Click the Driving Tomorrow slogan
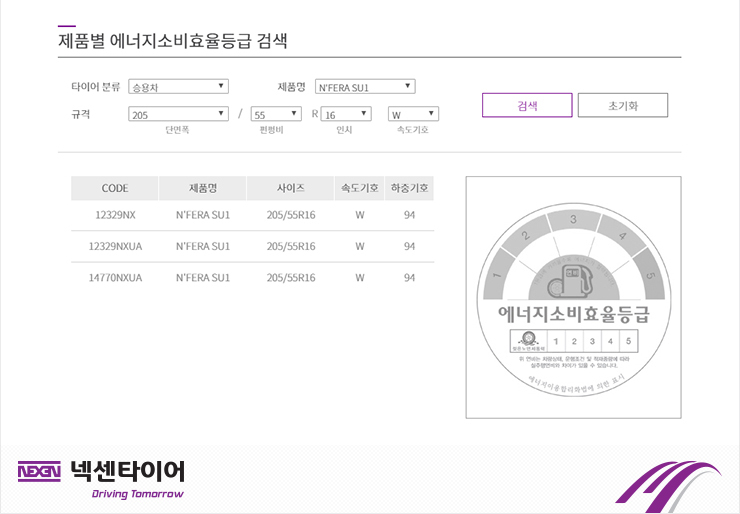Image resolution: width=740 pixels, height=514 pixels. coord(137,494)
